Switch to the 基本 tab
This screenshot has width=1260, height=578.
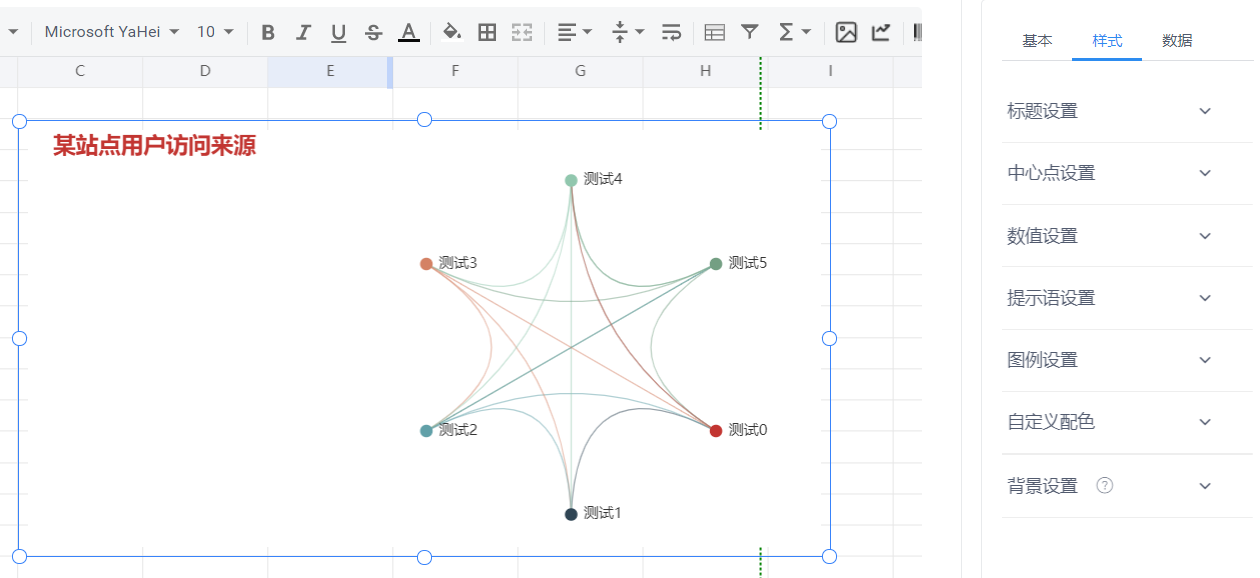(x=1037, y=41)
